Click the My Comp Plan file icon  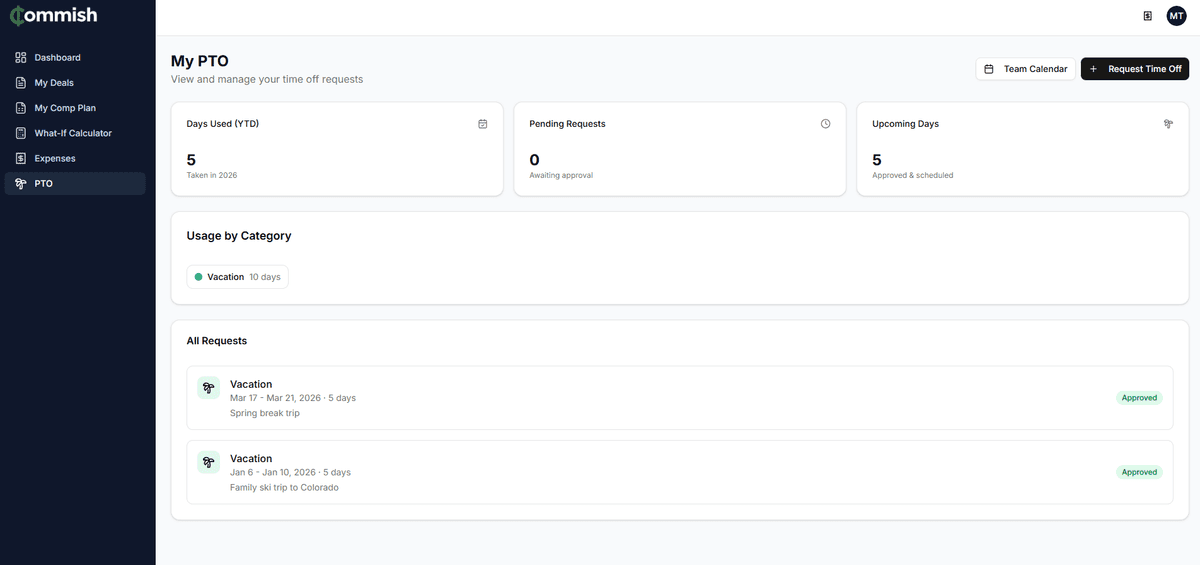[x=21, y=108]
